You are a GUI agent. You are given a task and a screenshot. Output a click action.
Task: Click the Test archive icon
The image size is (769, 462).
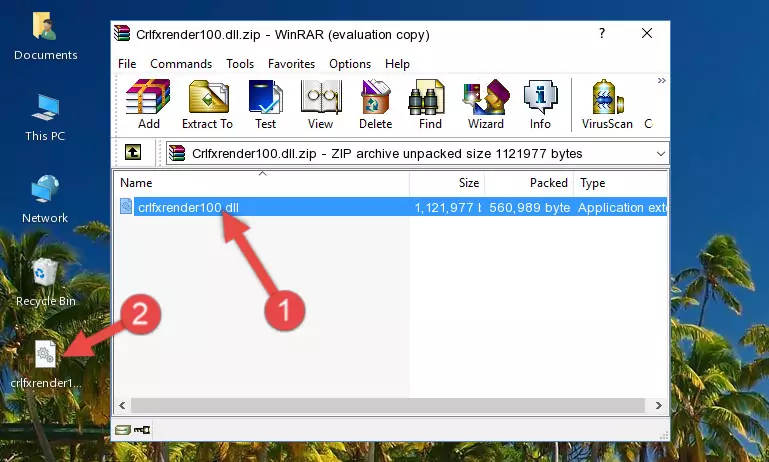(x=265, y=104)
